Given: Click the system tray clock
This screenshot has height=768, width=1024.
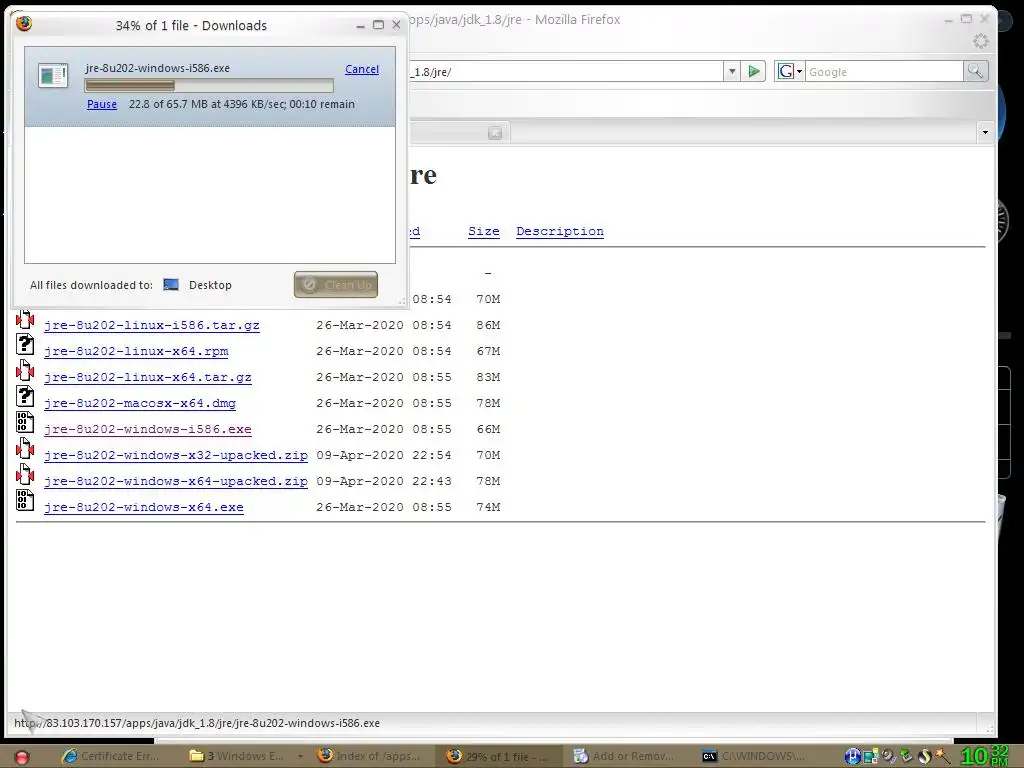Looking at the screenshot, I should [x=984, y=756].
